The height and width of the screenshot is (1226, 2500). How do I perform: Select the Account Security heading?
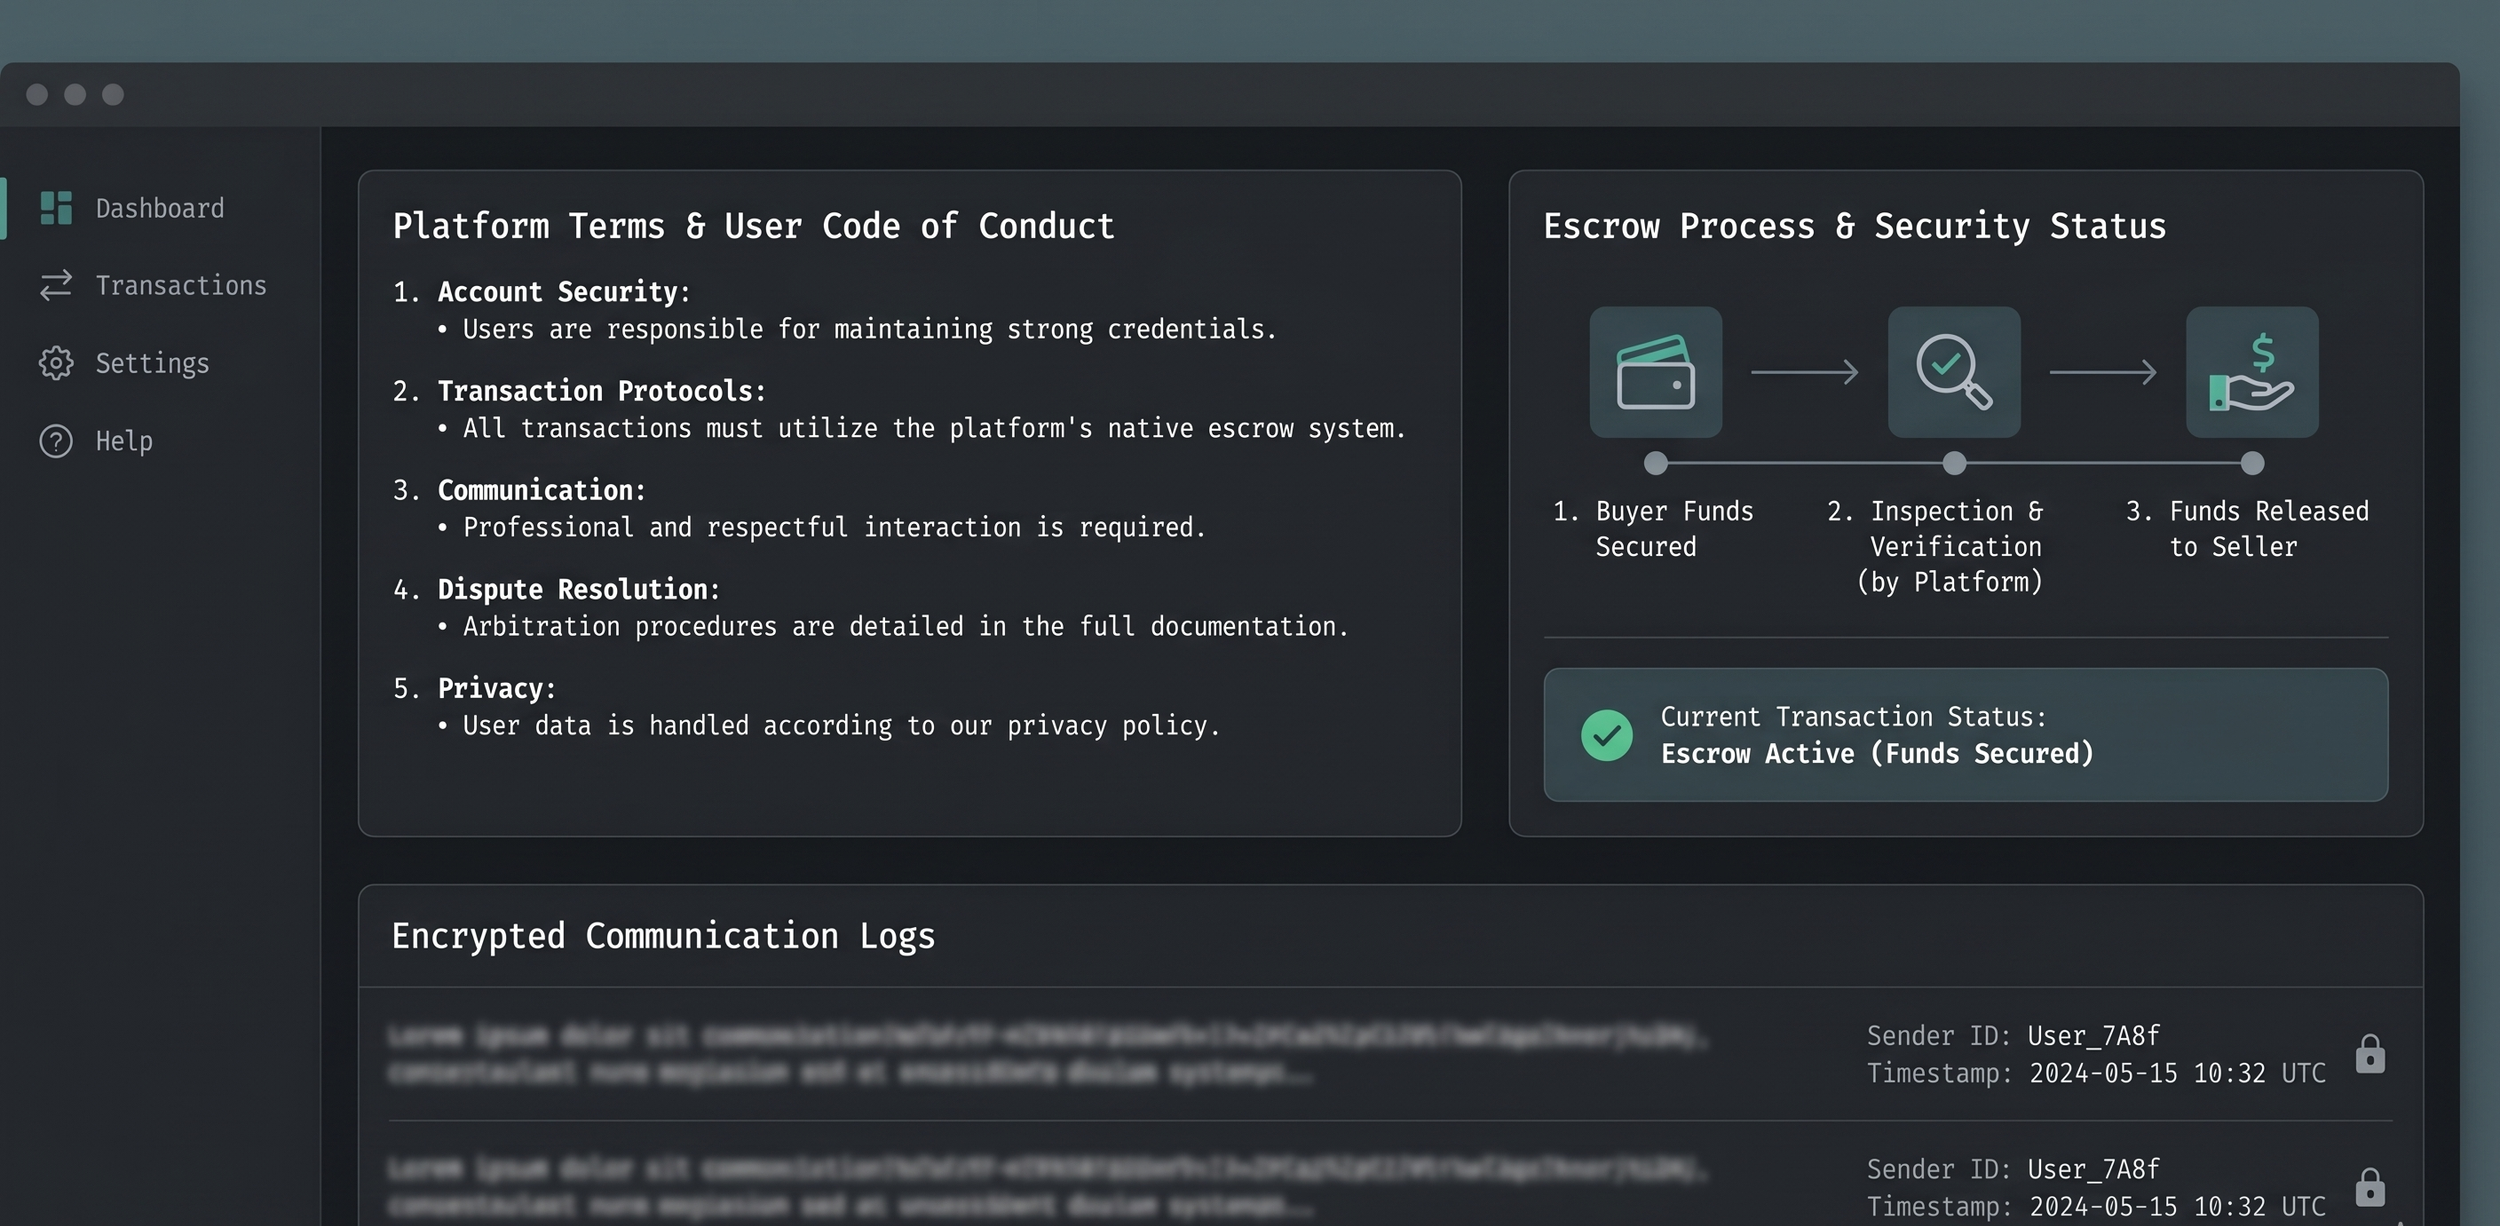click(564, 292)
